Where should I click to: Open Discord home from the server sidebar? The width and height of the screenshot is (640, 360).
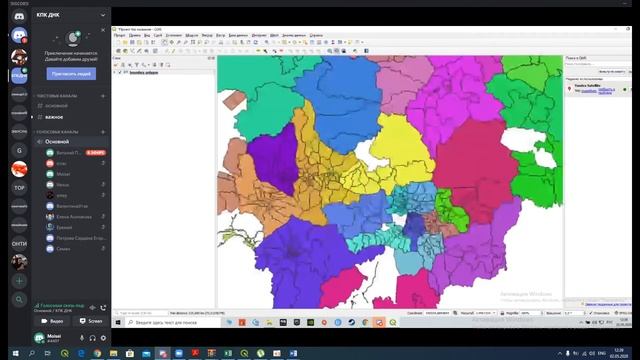tap(19, 17)
